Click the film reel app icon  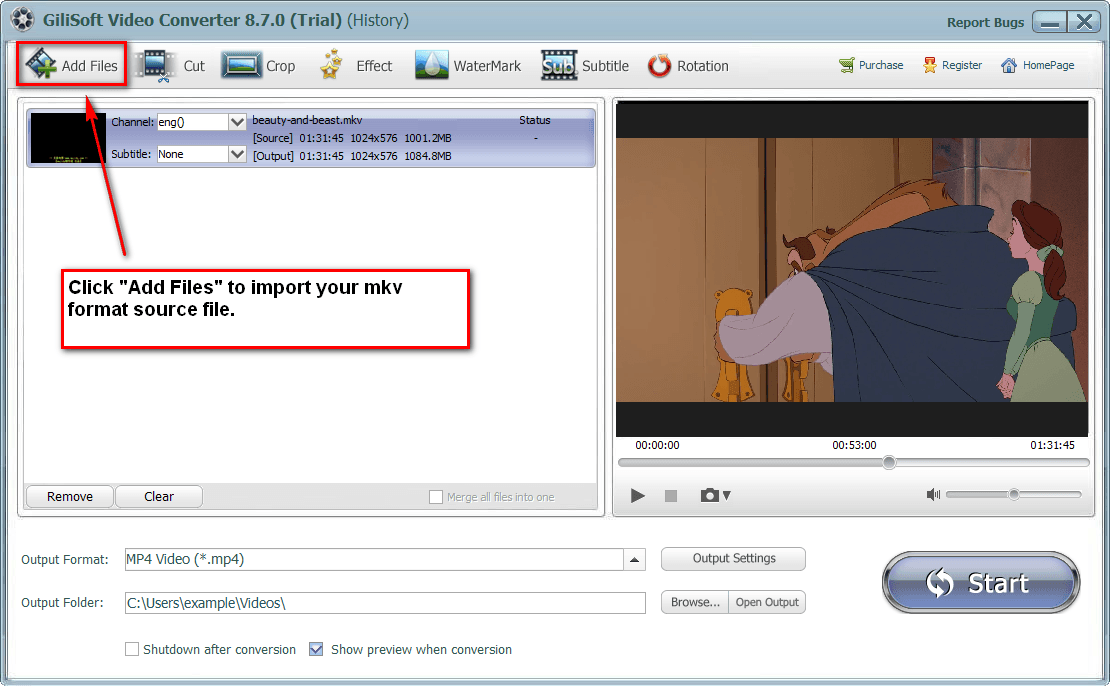pyautogui.click(x=23, y=20)
